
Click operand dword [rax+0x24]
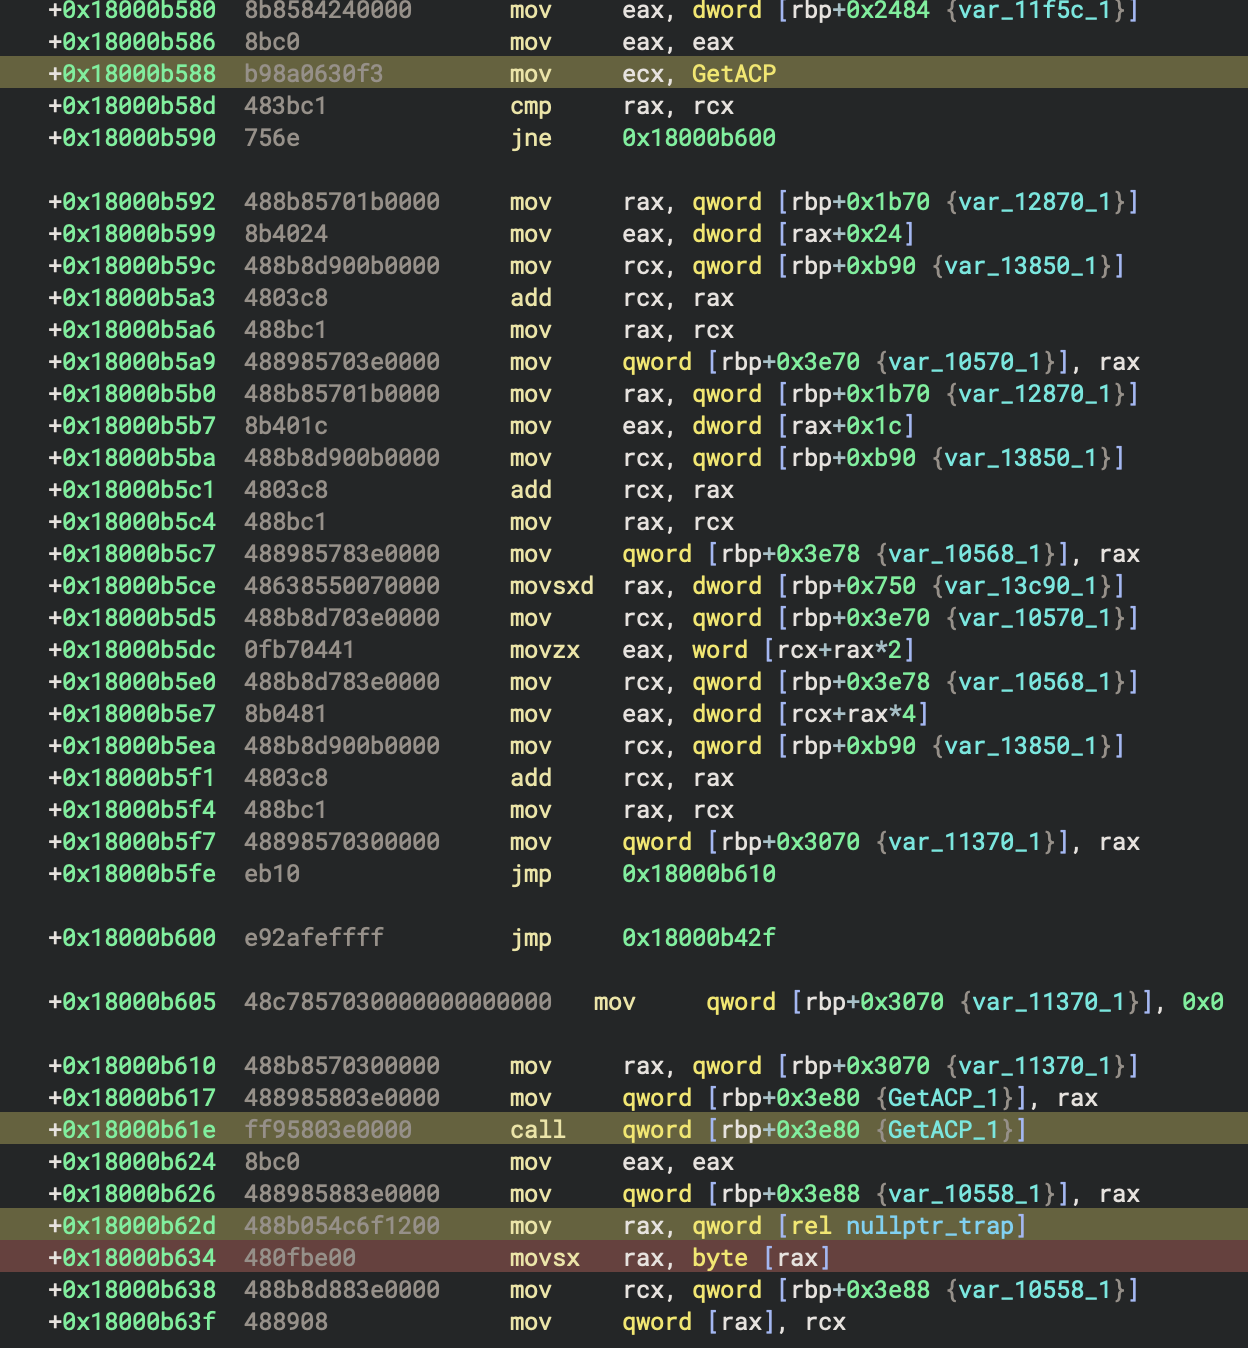[x=803, y=234]
